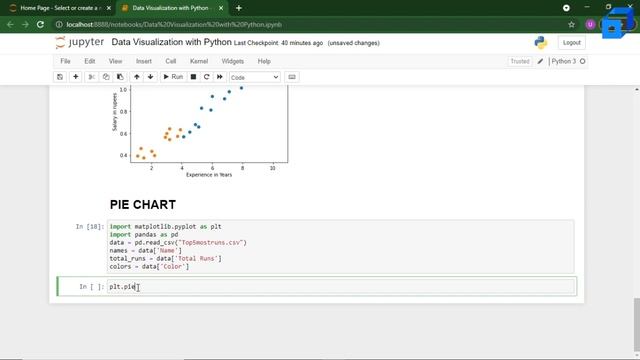Open the File menu
Image resolution: width=640 pixels, height=360 pixels.
(x=65, y=61)
